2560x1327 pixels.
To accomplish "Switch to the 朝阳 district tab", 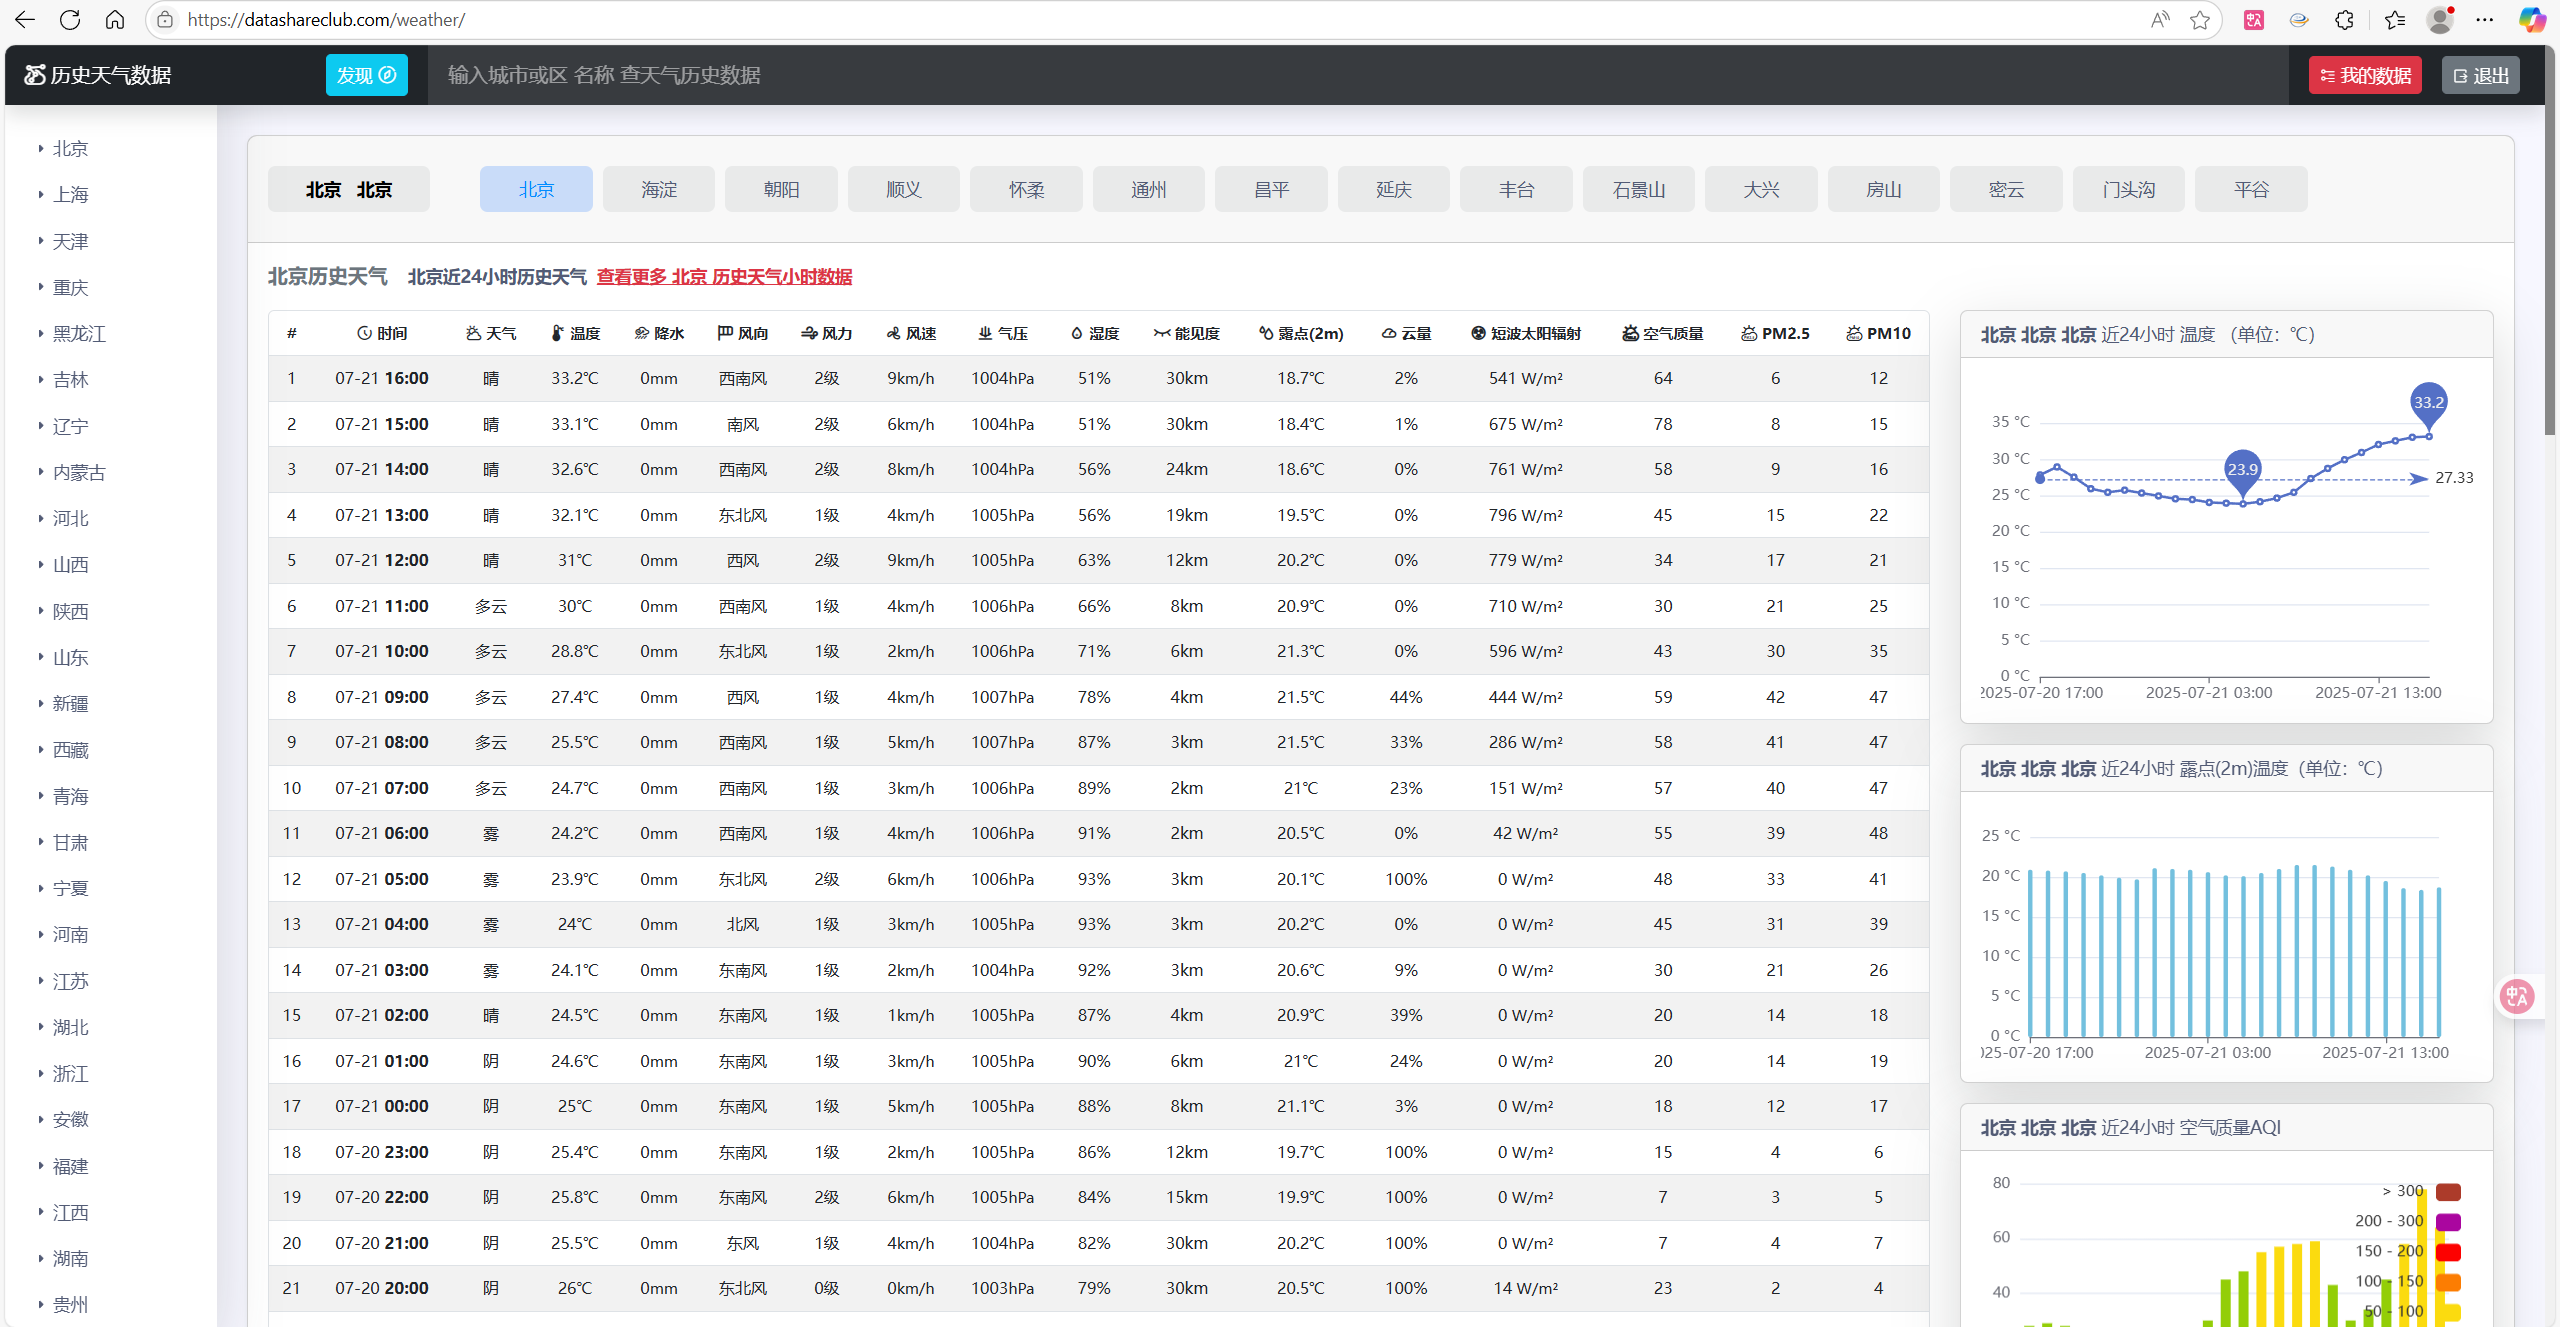I will click(x=781, y=189).
